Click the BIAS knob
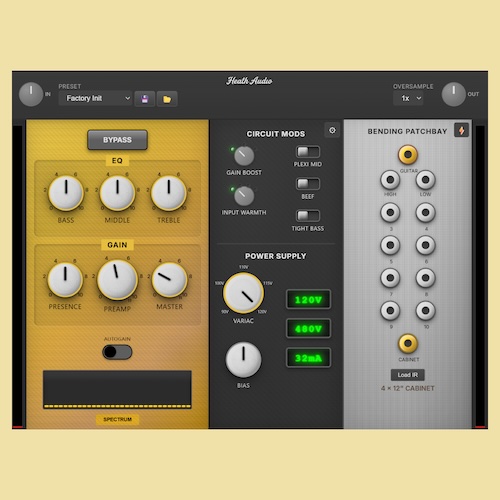The height and width of the screenshot is (500, 500). 243,360
